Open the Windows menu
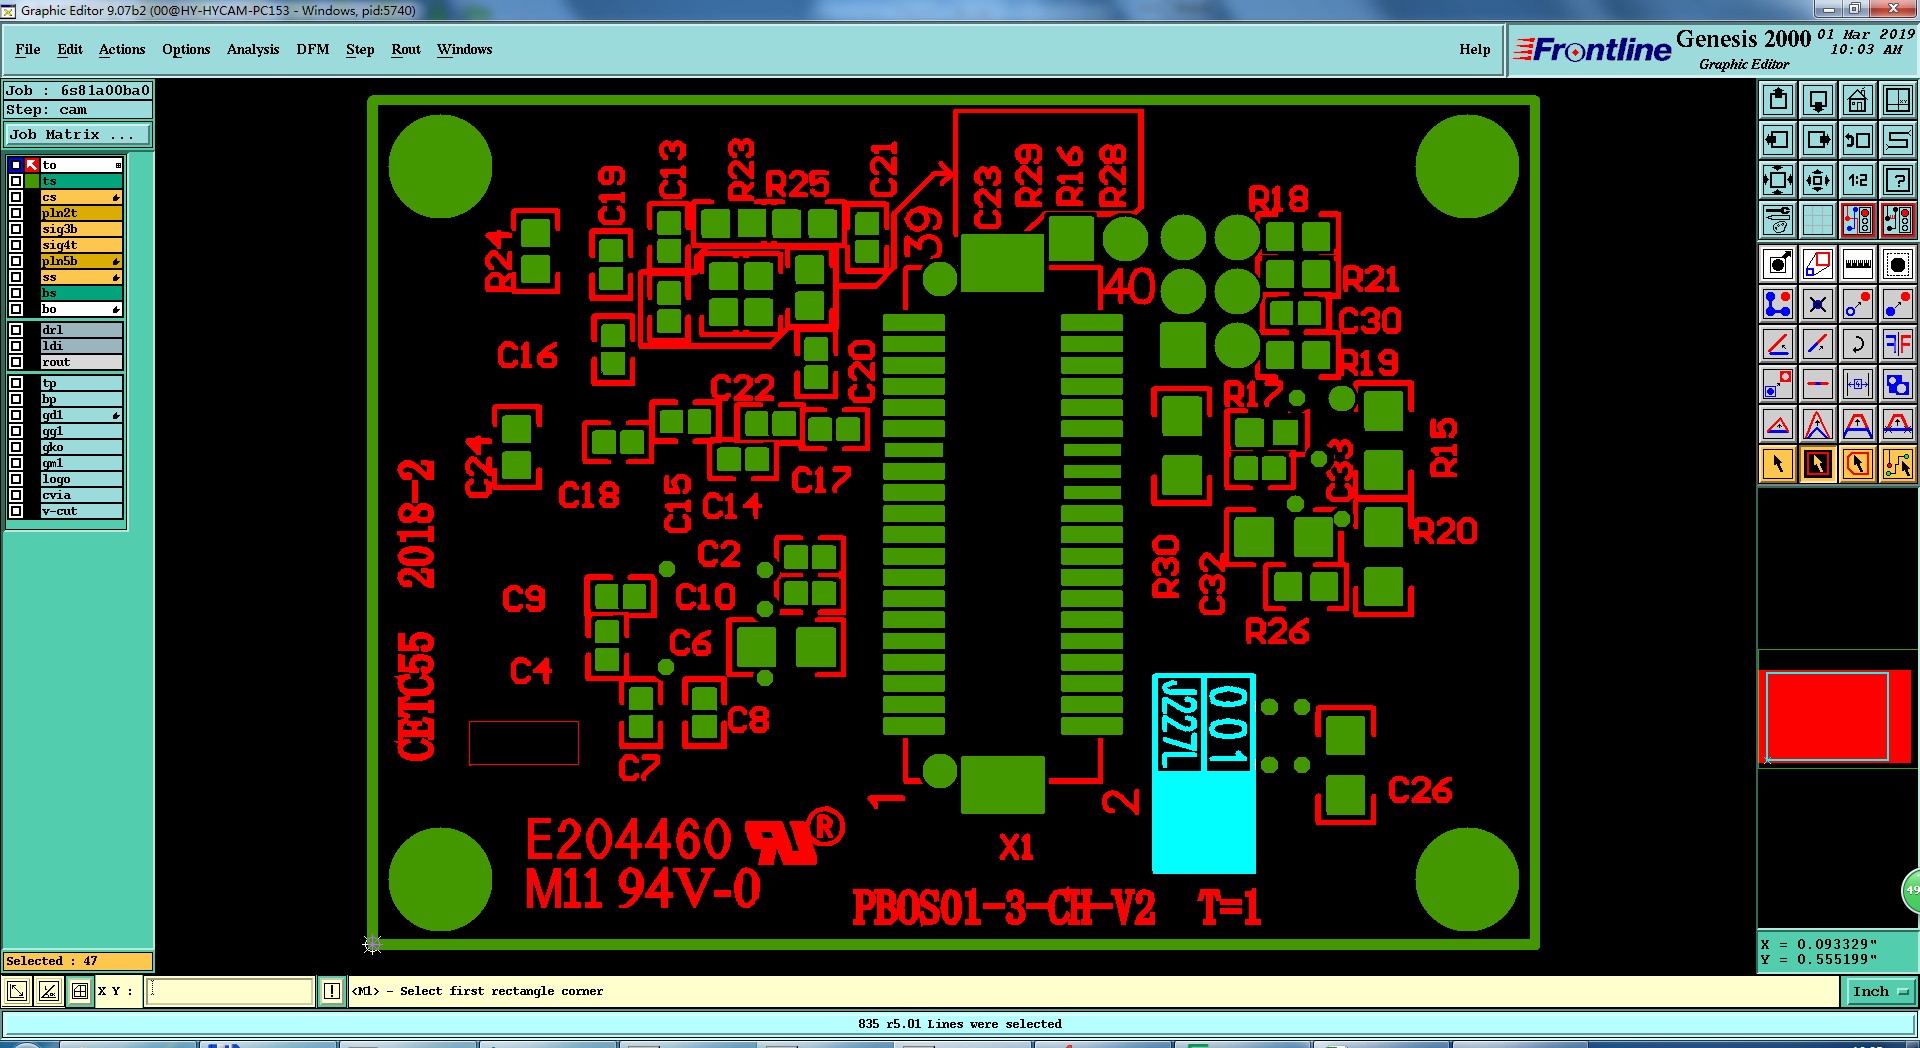The height and width of the screenshot is (1048, 1920). point(464,49)
